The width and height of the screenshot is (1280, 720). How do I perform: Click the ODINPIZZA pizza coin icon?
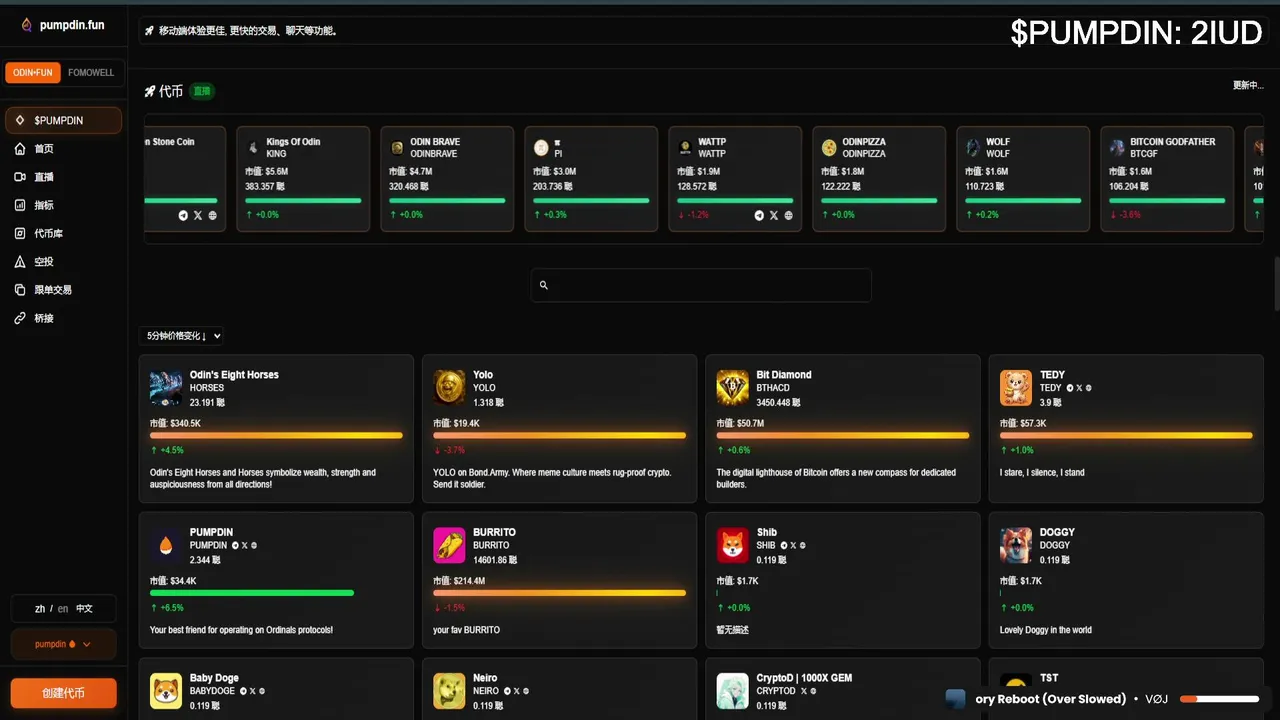coord(829,148)
